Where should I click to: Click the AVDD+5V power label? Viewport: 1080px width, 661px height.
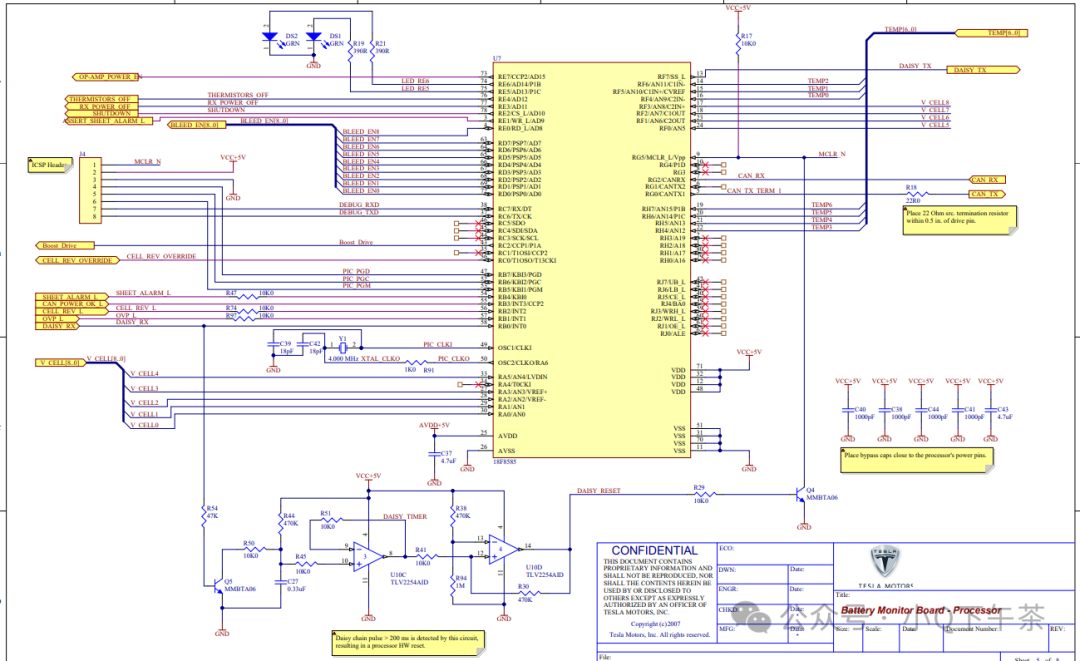point(434,426)
